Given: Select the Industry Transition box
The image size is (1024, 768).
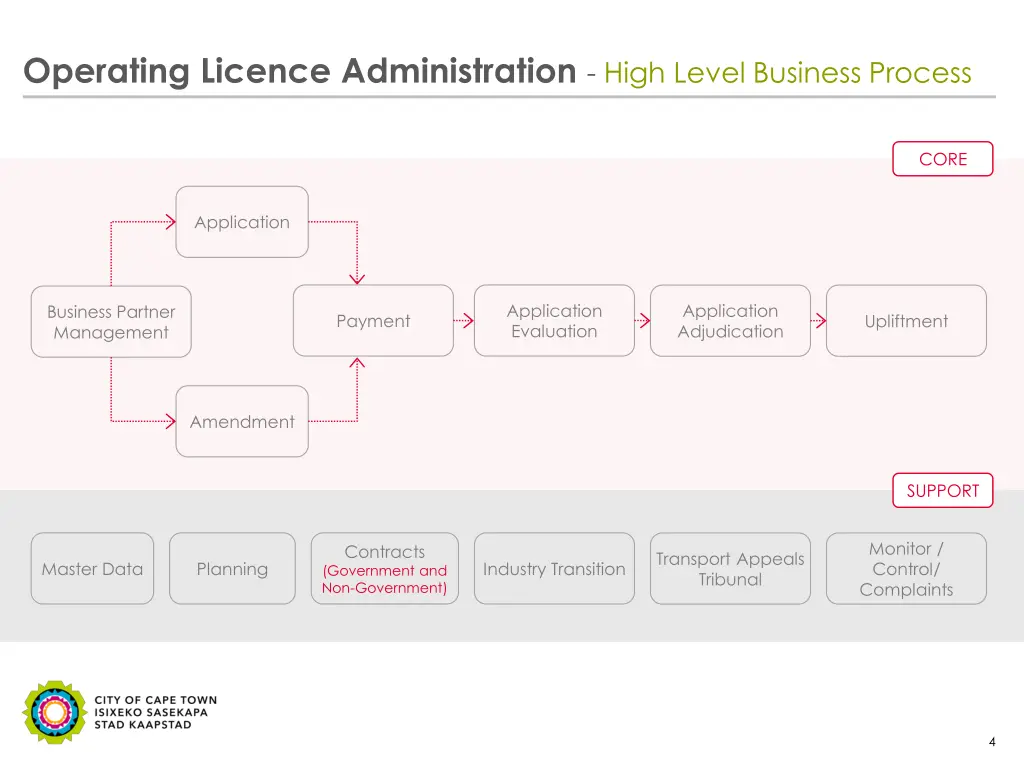Looking at the screenshot, I should pyautogui.click(x=554, y=568).
